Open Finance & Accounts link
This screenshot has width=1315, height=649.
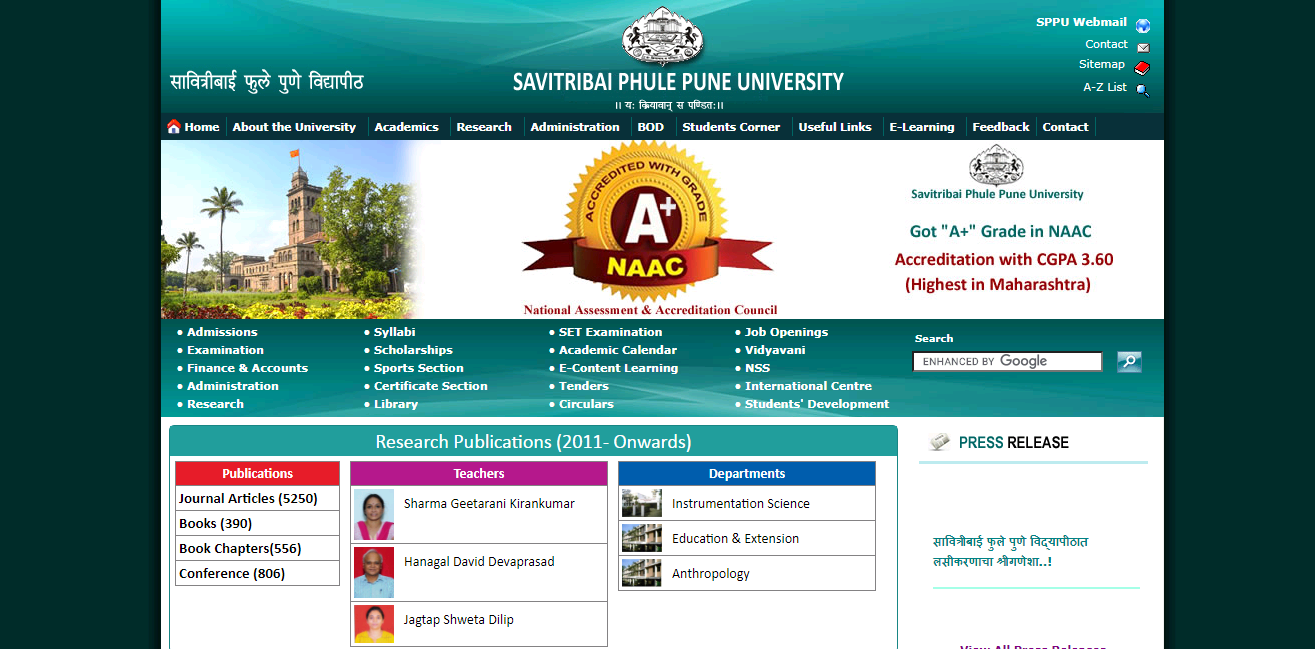click(247, 368)
